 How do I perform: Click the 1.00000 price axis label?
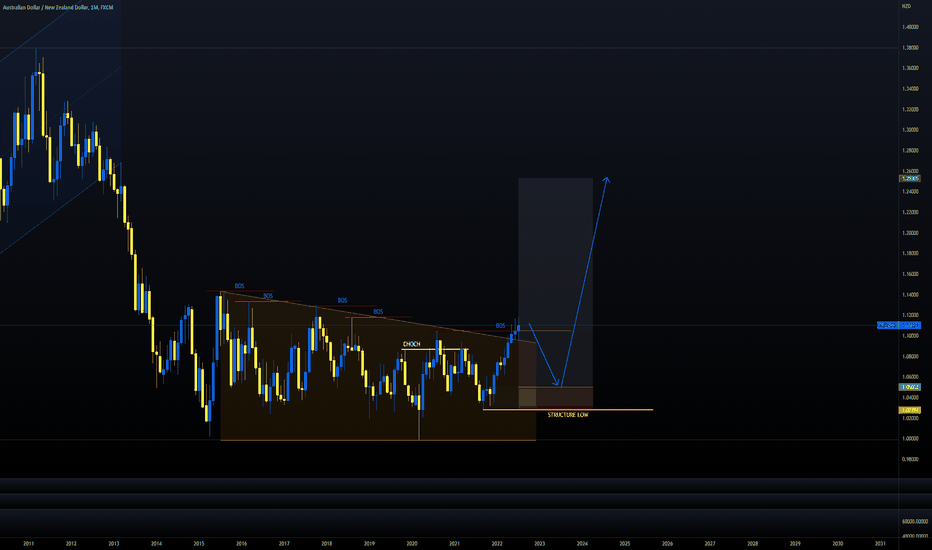(910, 439)
